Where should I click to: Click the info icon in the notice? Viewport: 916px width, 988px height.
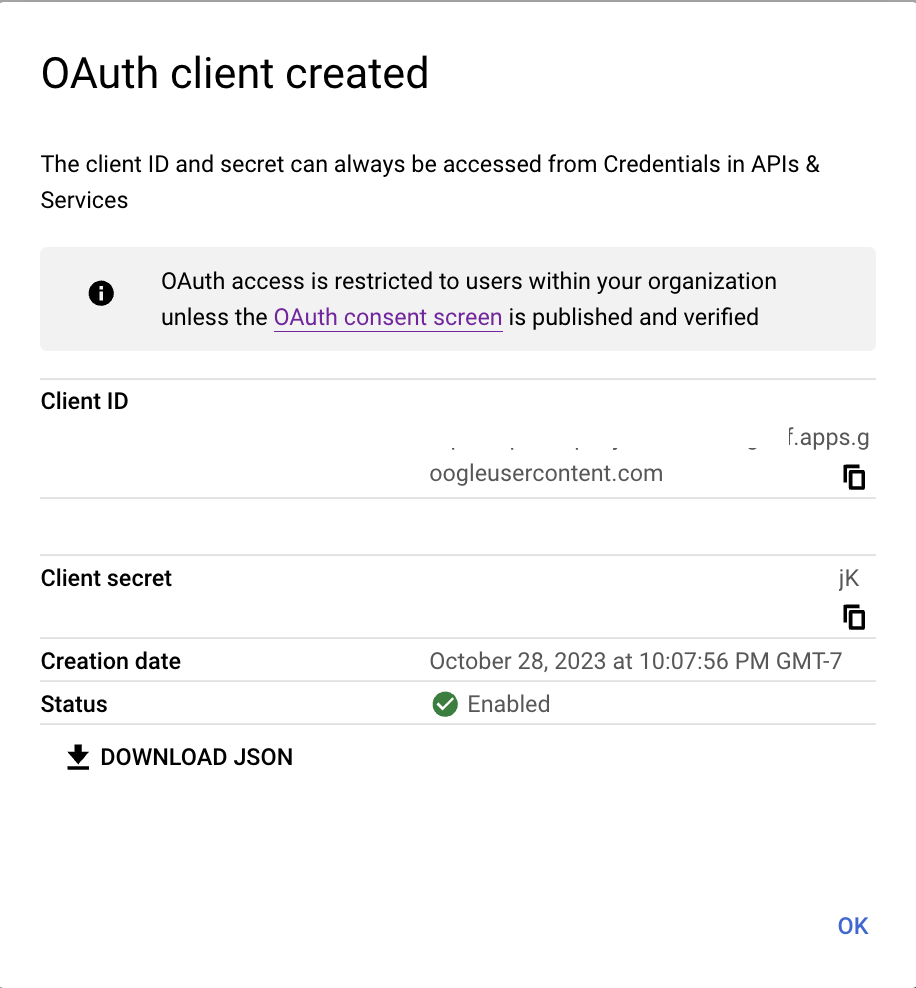tap(101, 293)
